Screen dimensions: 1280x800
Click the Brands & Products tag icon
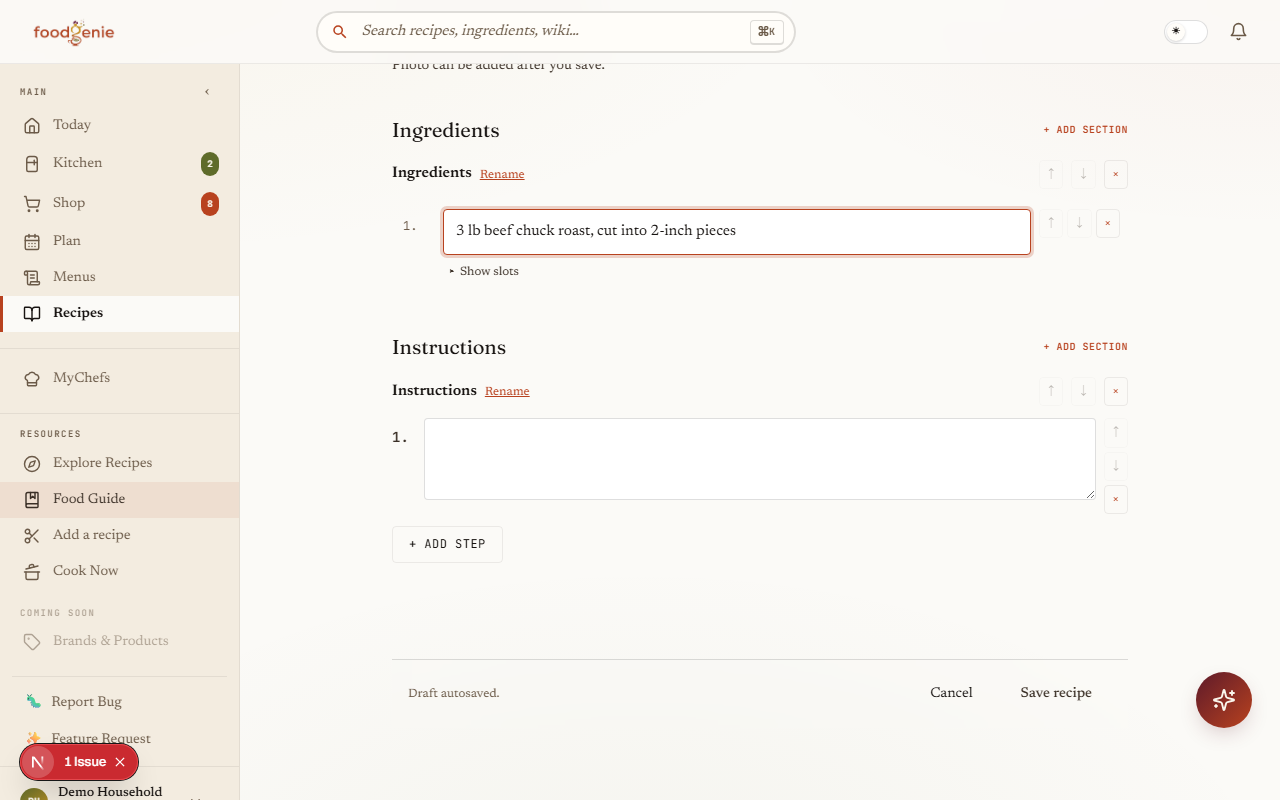point(32,641)
